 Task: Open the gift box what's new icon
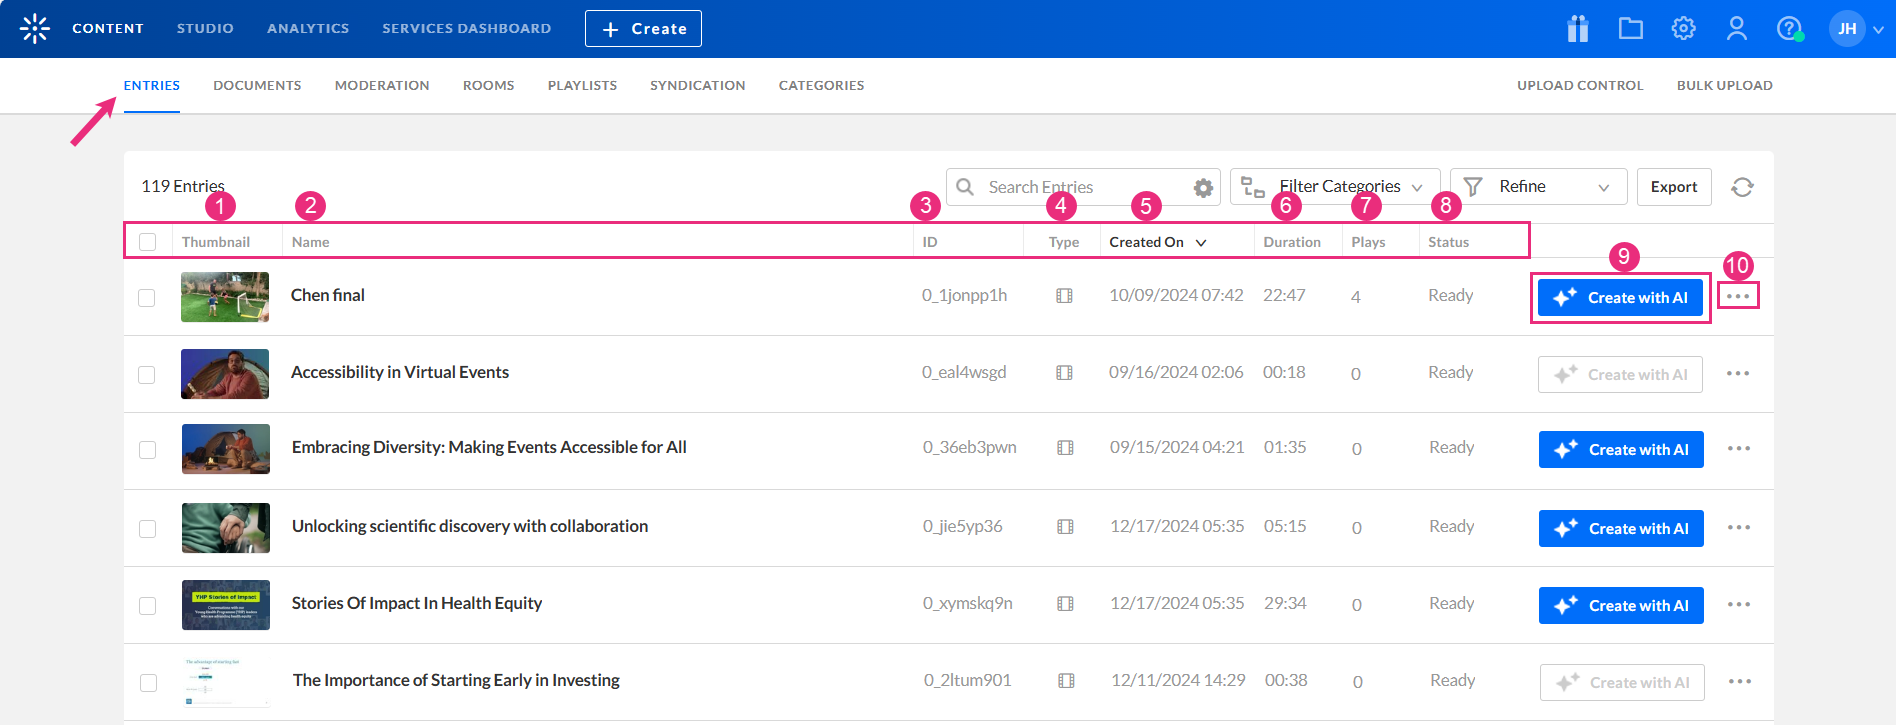pyautogui.click(x=1578, y=29)
